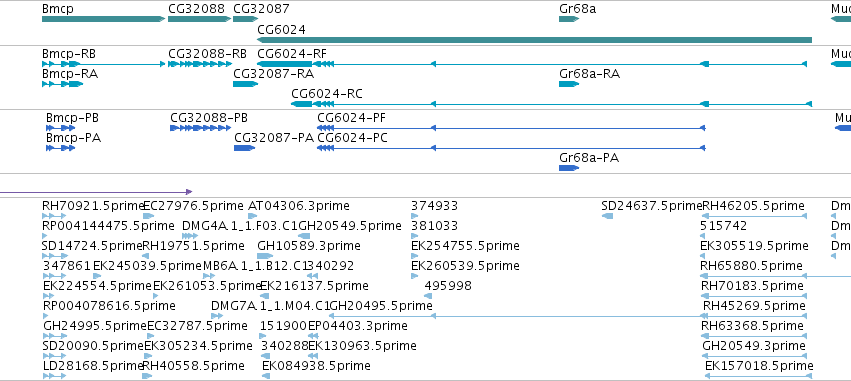Image resolution: width=851 pixels, height=381 pixels.
Task: Open EST RH70183.5prime
Action: click(752, 286)
